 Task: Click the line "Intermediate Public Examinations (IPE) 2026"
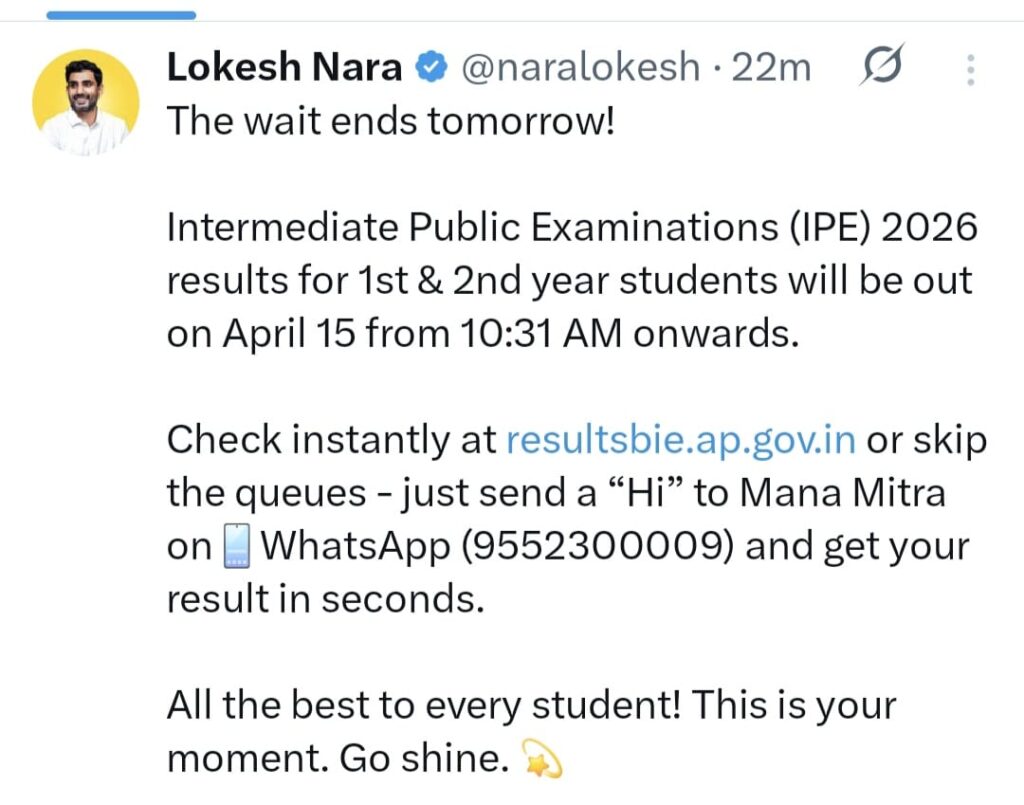[571, 228]
